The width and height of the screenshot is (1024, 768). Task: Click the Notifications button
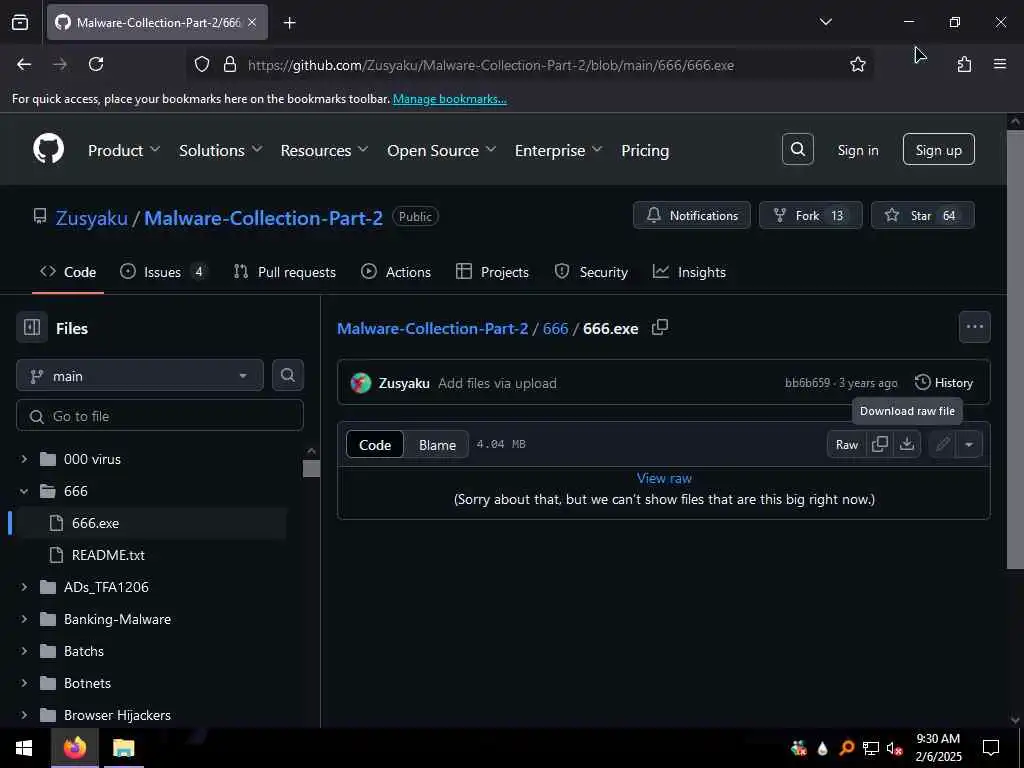692,216
